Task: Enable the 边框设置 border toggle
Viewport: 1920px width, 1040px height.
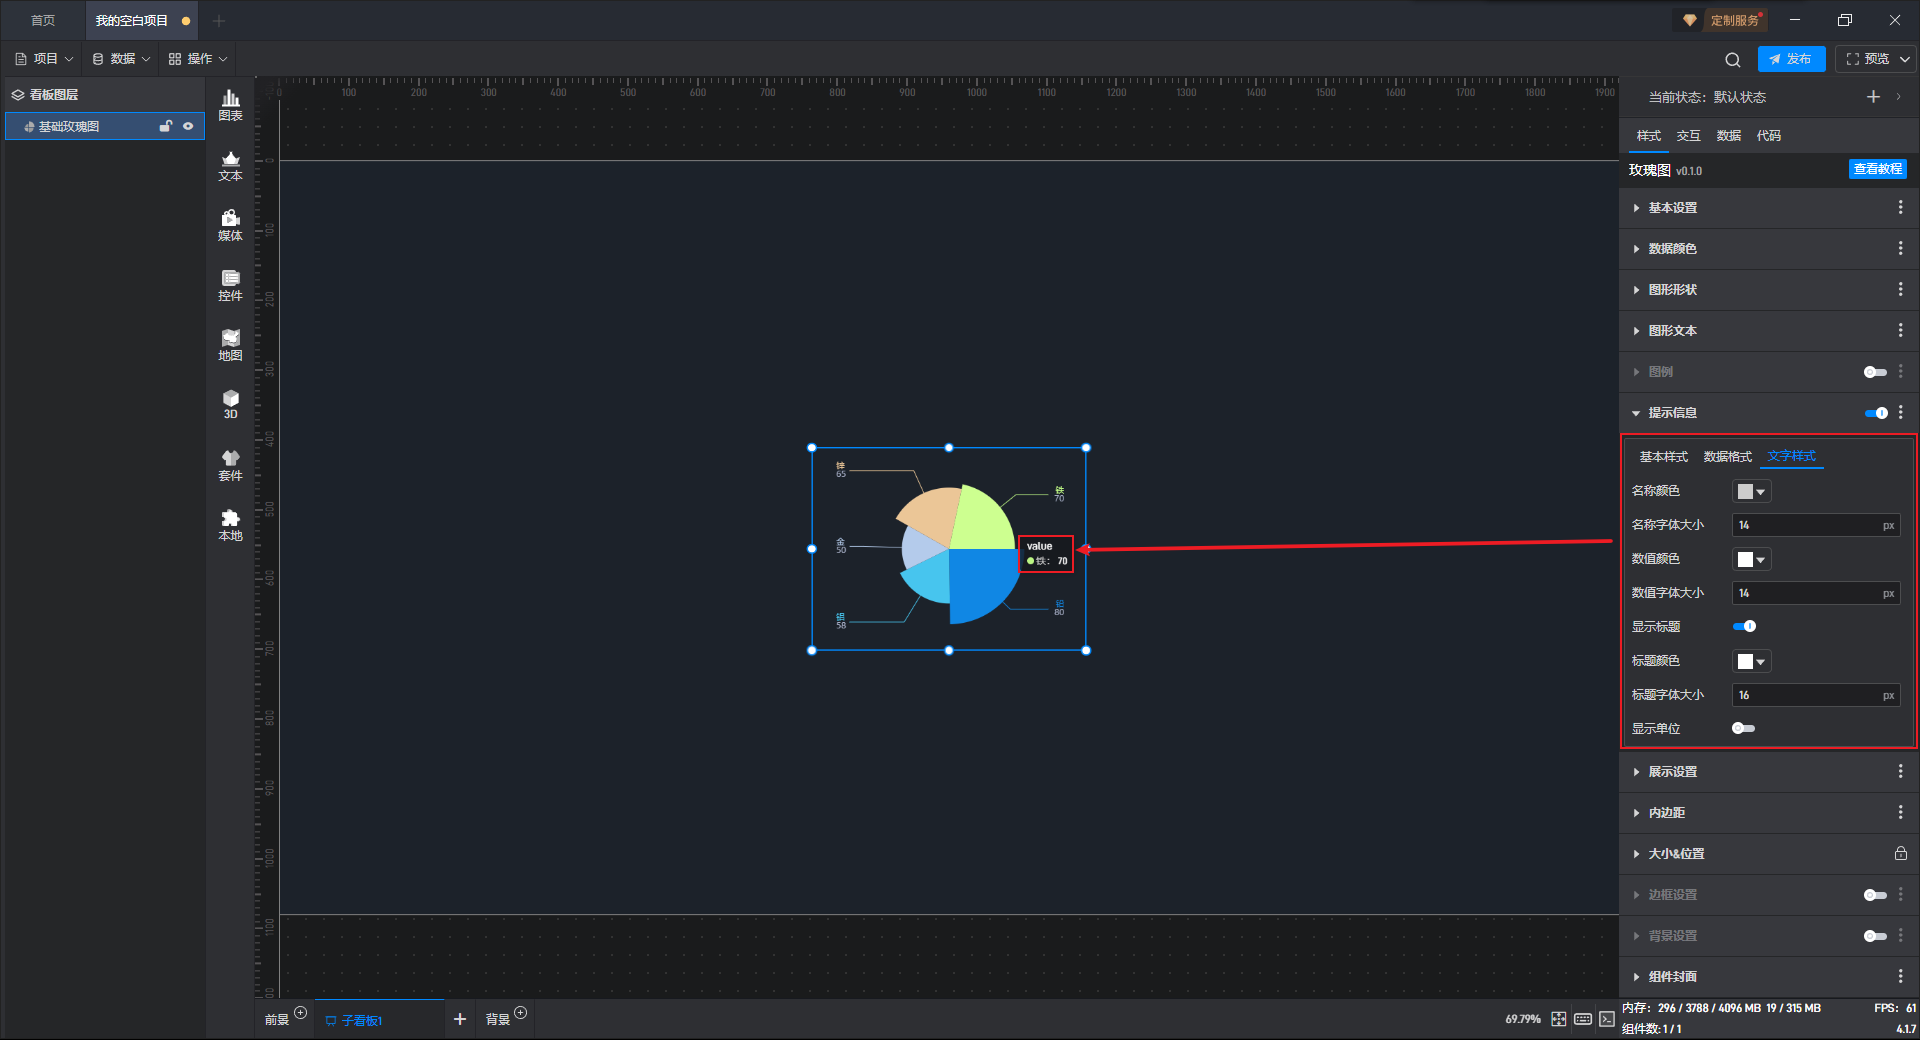Action: 1875,895
